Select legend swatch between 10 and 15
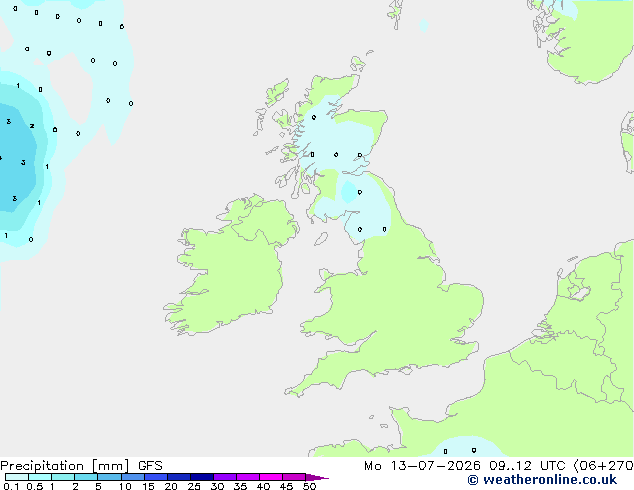The height and width of the screenshot is (490, 634). pos(132,477)
